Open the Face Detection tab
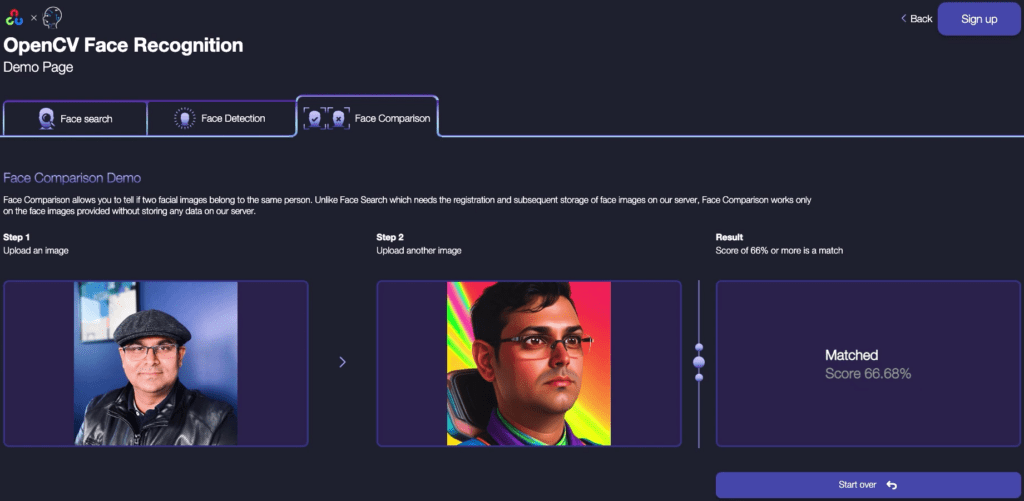This screenshot has height=501, width=1024. 221,119
